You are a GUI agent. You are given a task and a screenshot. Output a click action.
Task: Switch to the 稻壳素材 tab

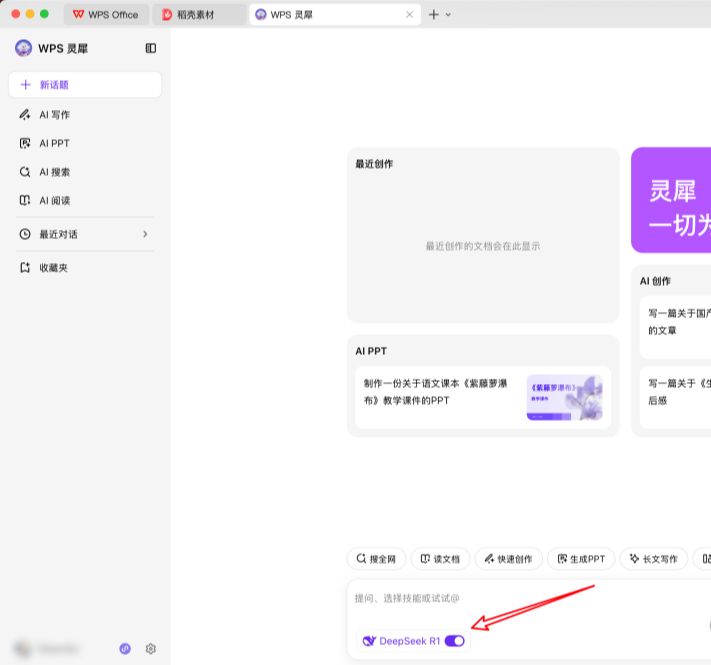[199, 15]
